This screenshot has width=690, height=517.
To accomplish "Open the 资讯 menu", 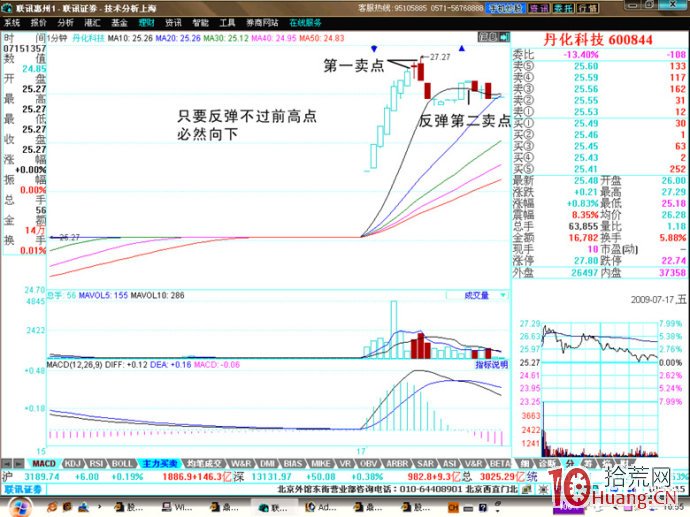I will click(x=173, y=23).
